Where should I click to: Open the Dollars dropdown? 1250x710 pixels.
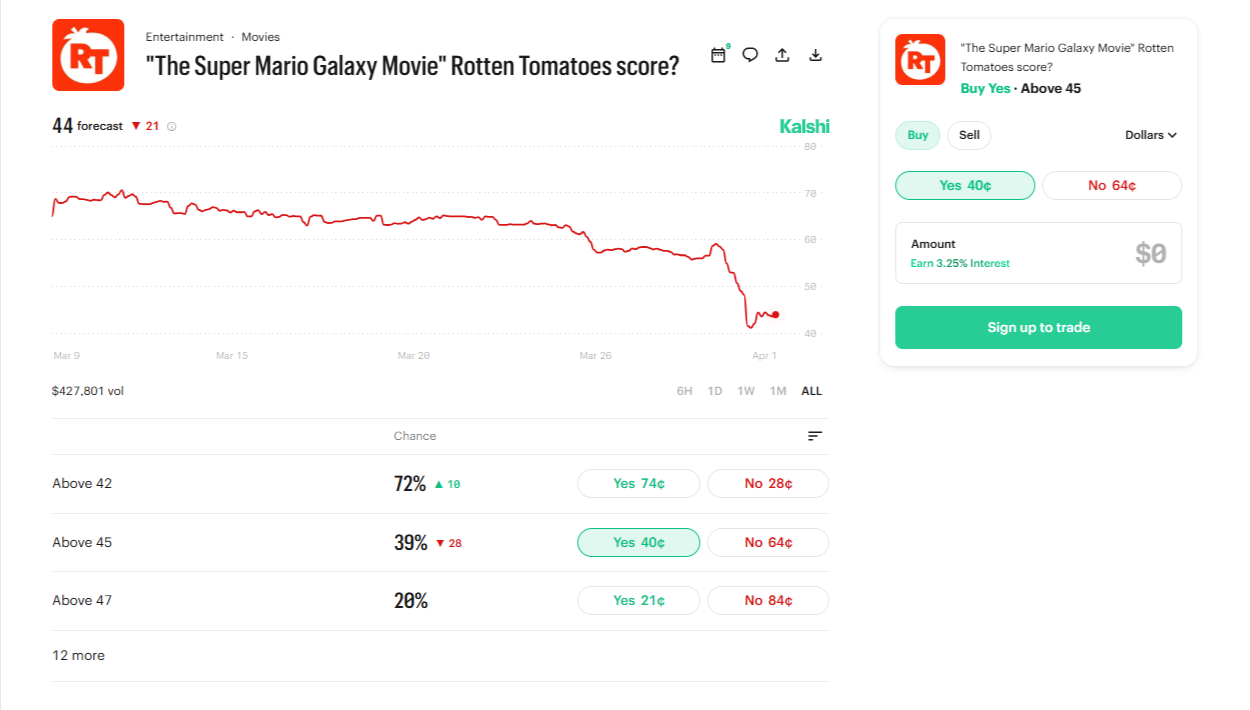click(x=1150, y=135)
